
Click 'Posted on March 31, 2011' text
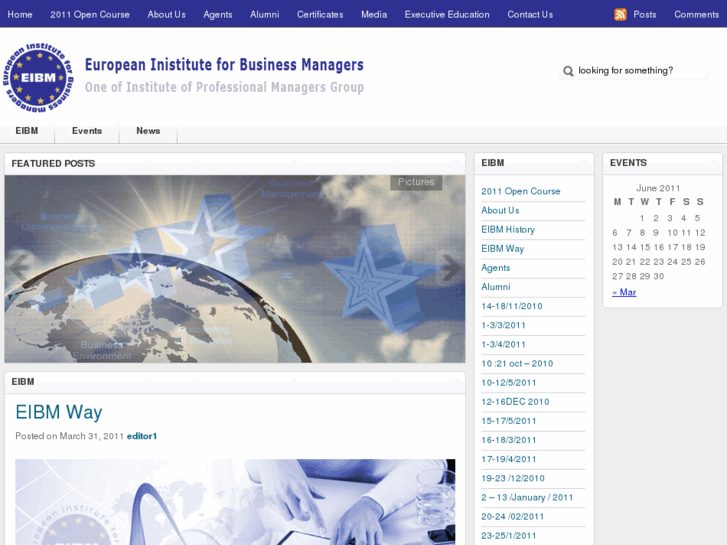[x=70, y=436]
